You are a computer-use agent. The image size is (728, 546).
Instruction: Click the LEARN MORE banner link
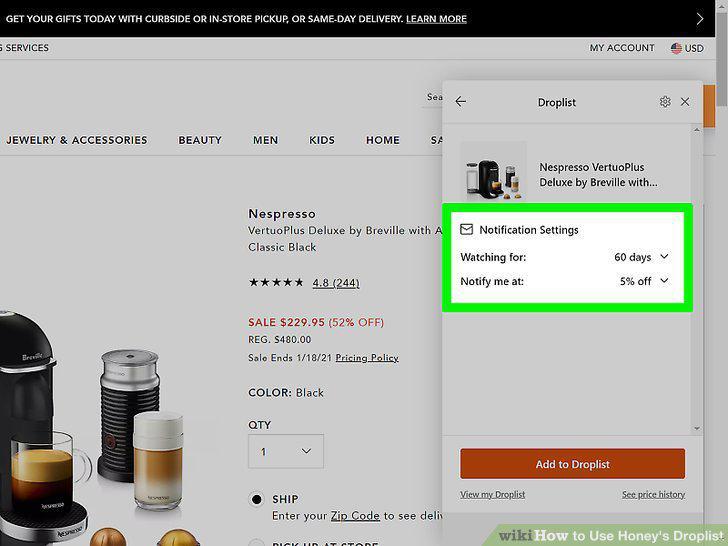(x=436, y=19)
